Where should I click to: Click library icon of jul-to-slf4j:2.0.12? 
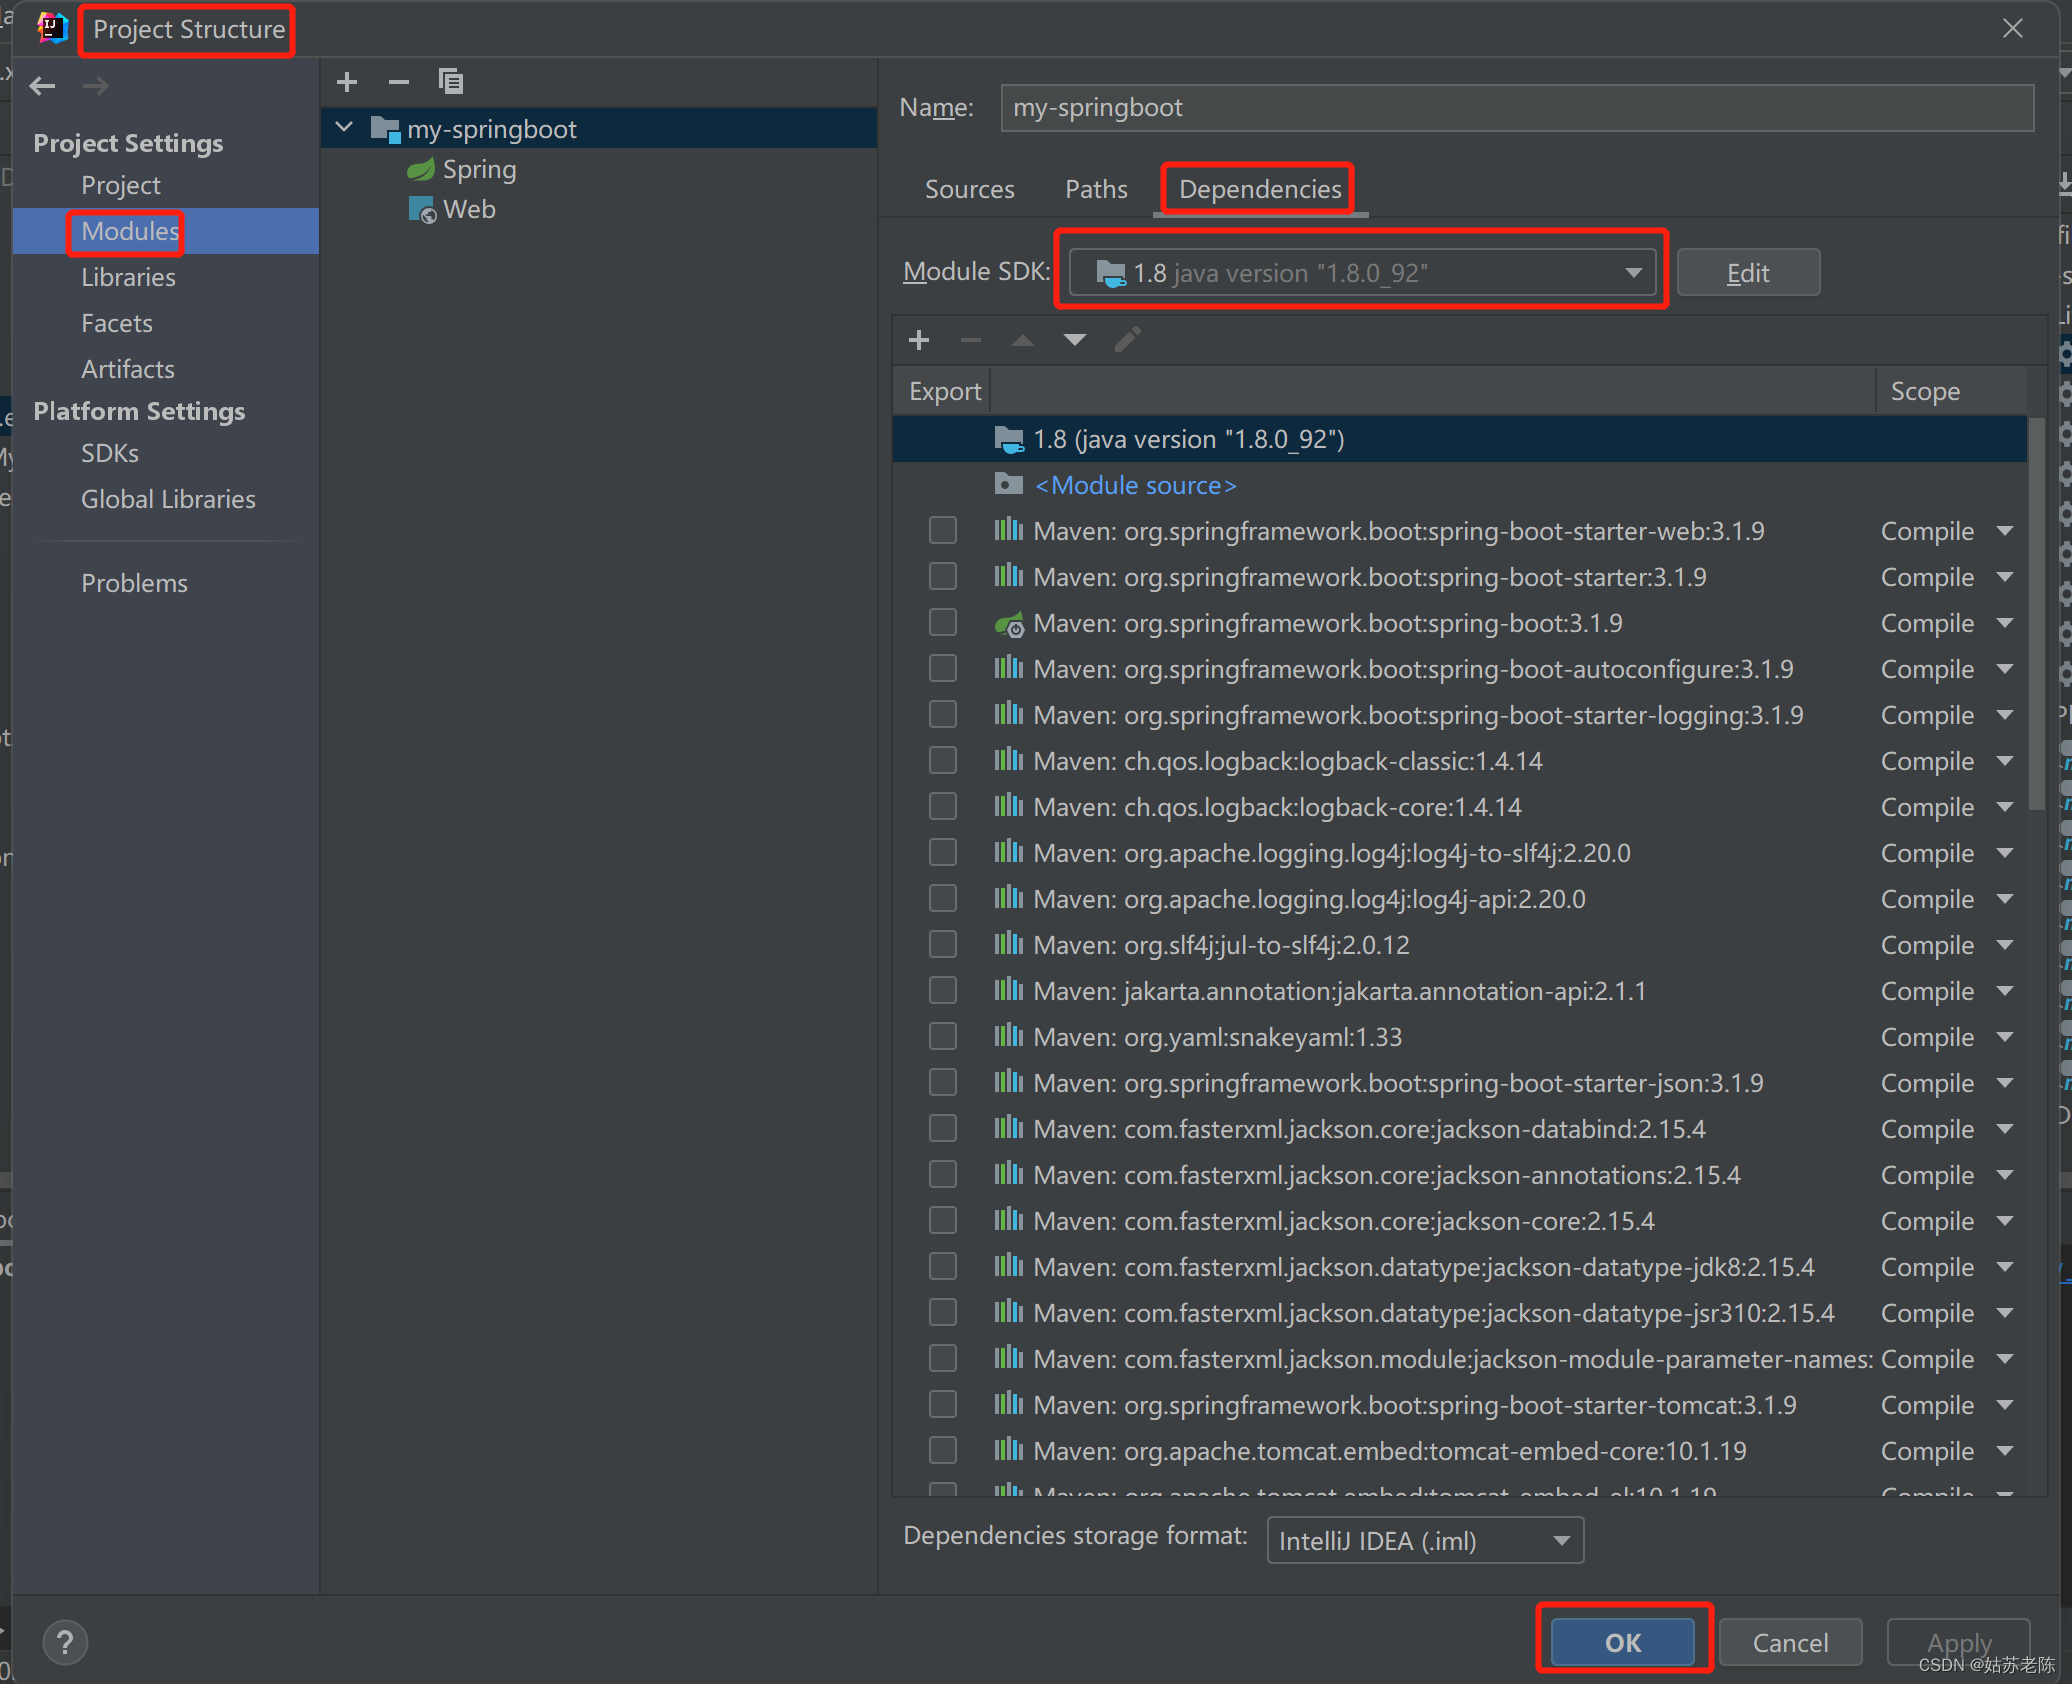point(1009,944)
